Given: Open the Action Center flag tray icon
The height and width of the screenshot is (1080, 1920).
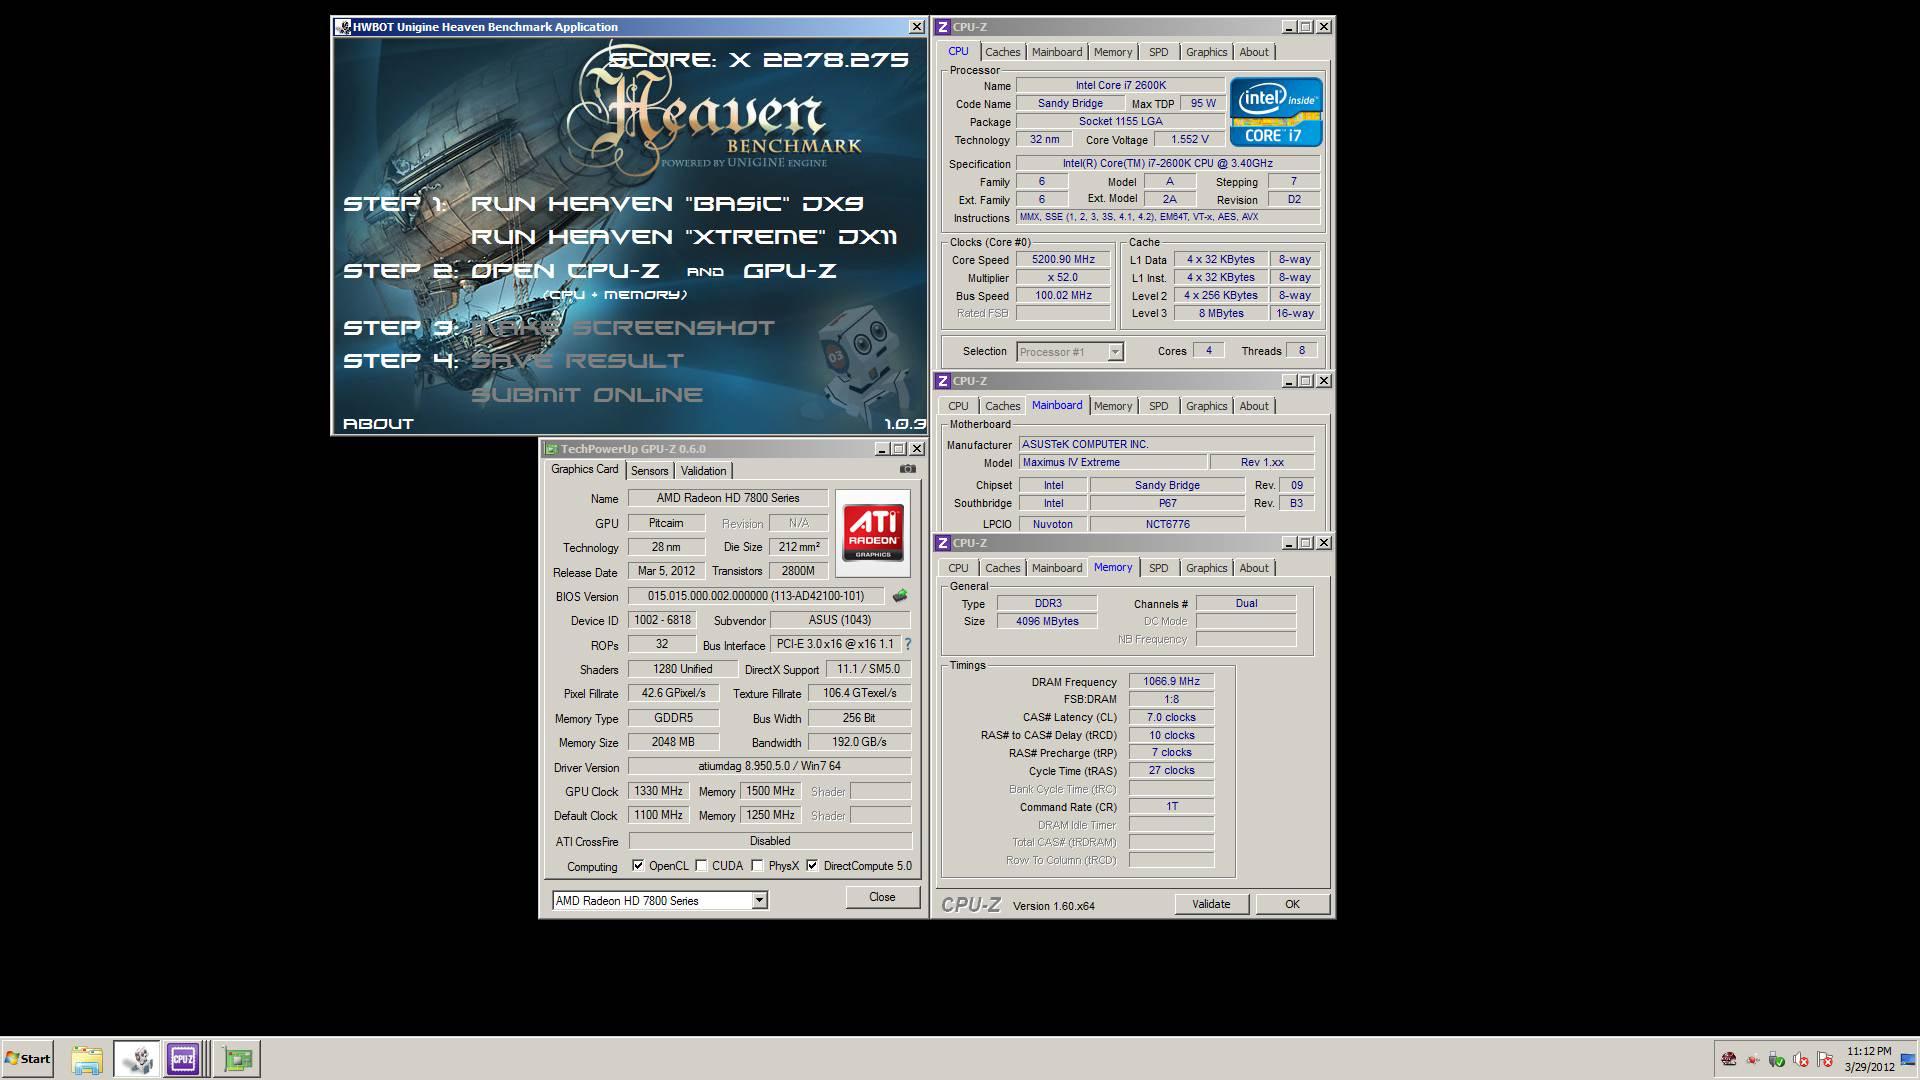Looking at the screenshot, I should [x=1825, y=1060].
